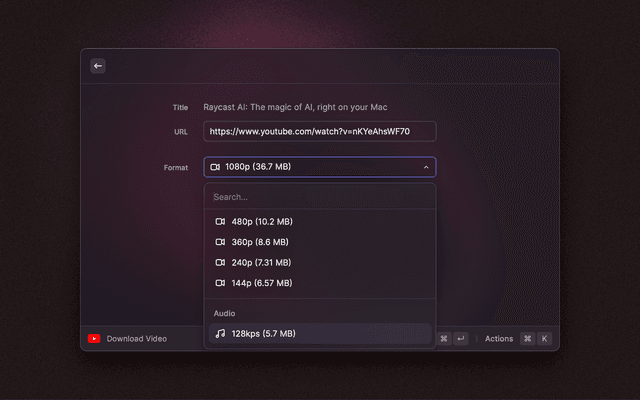Select 480p (10.2 MB) format
Viewport: 640px width, 400px height.
click(x=320, y=221)
